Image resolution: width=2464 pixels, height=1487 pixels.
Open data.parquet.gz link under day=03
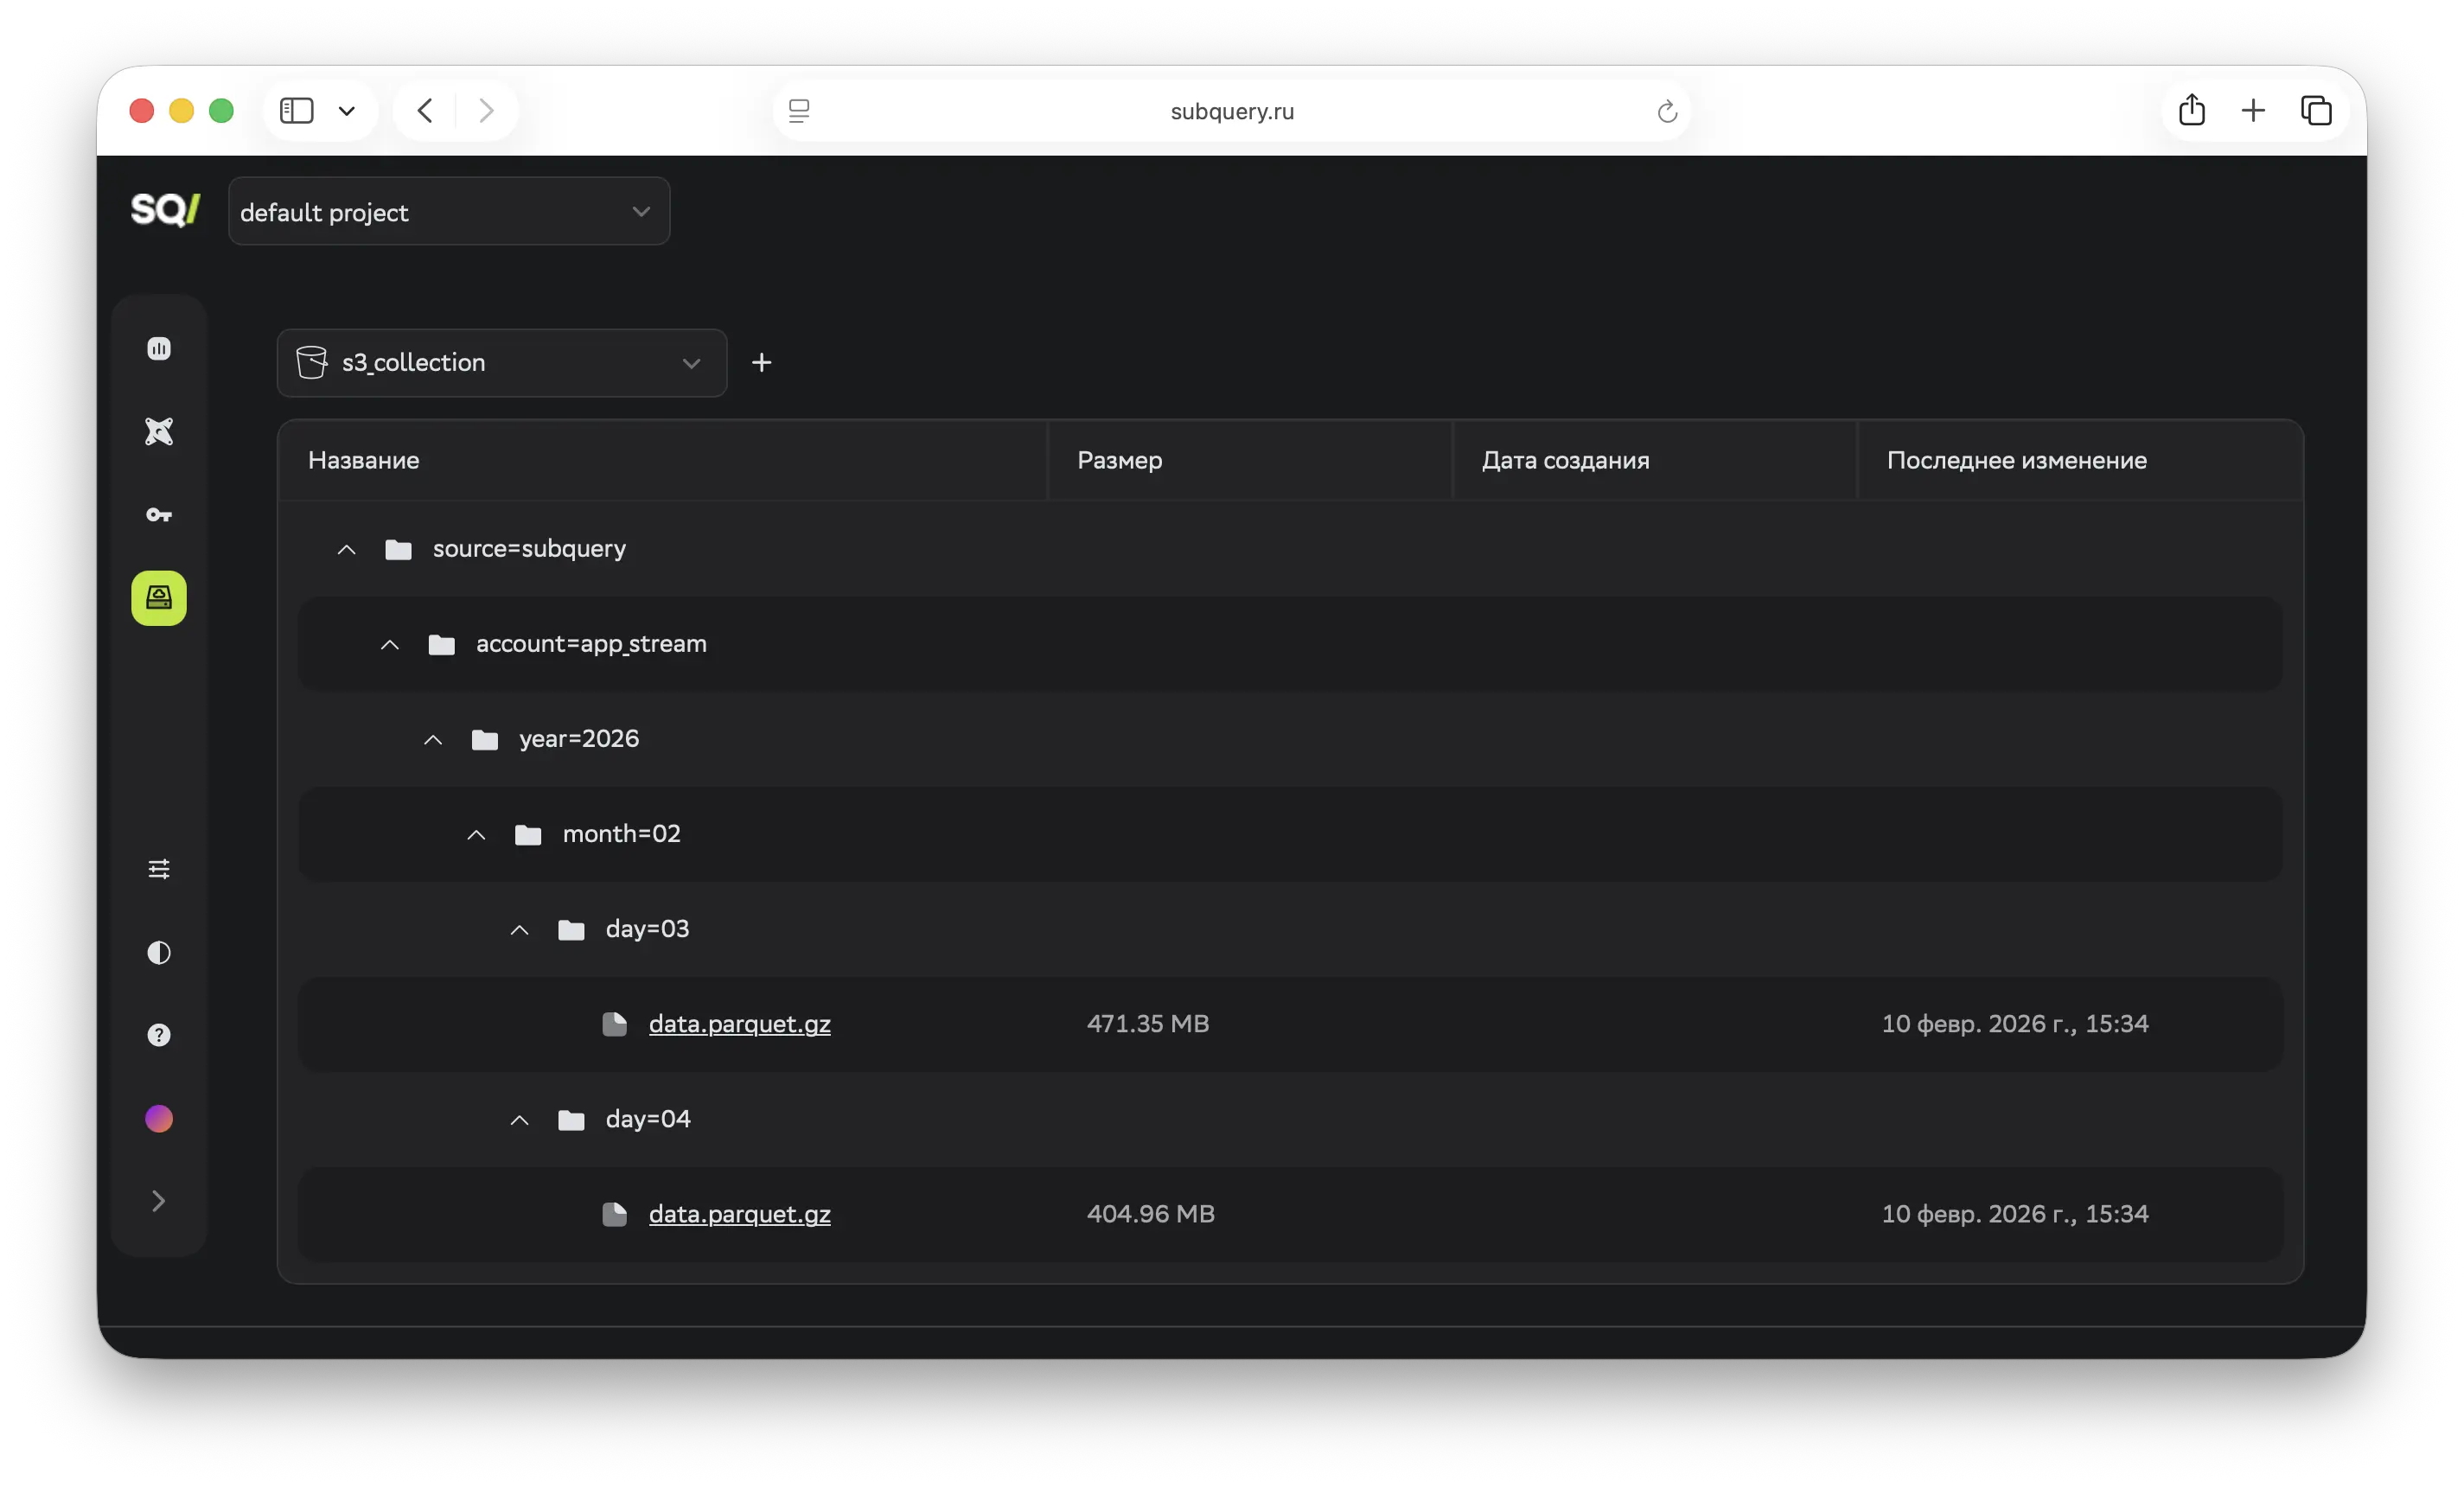pos(740,1024)
